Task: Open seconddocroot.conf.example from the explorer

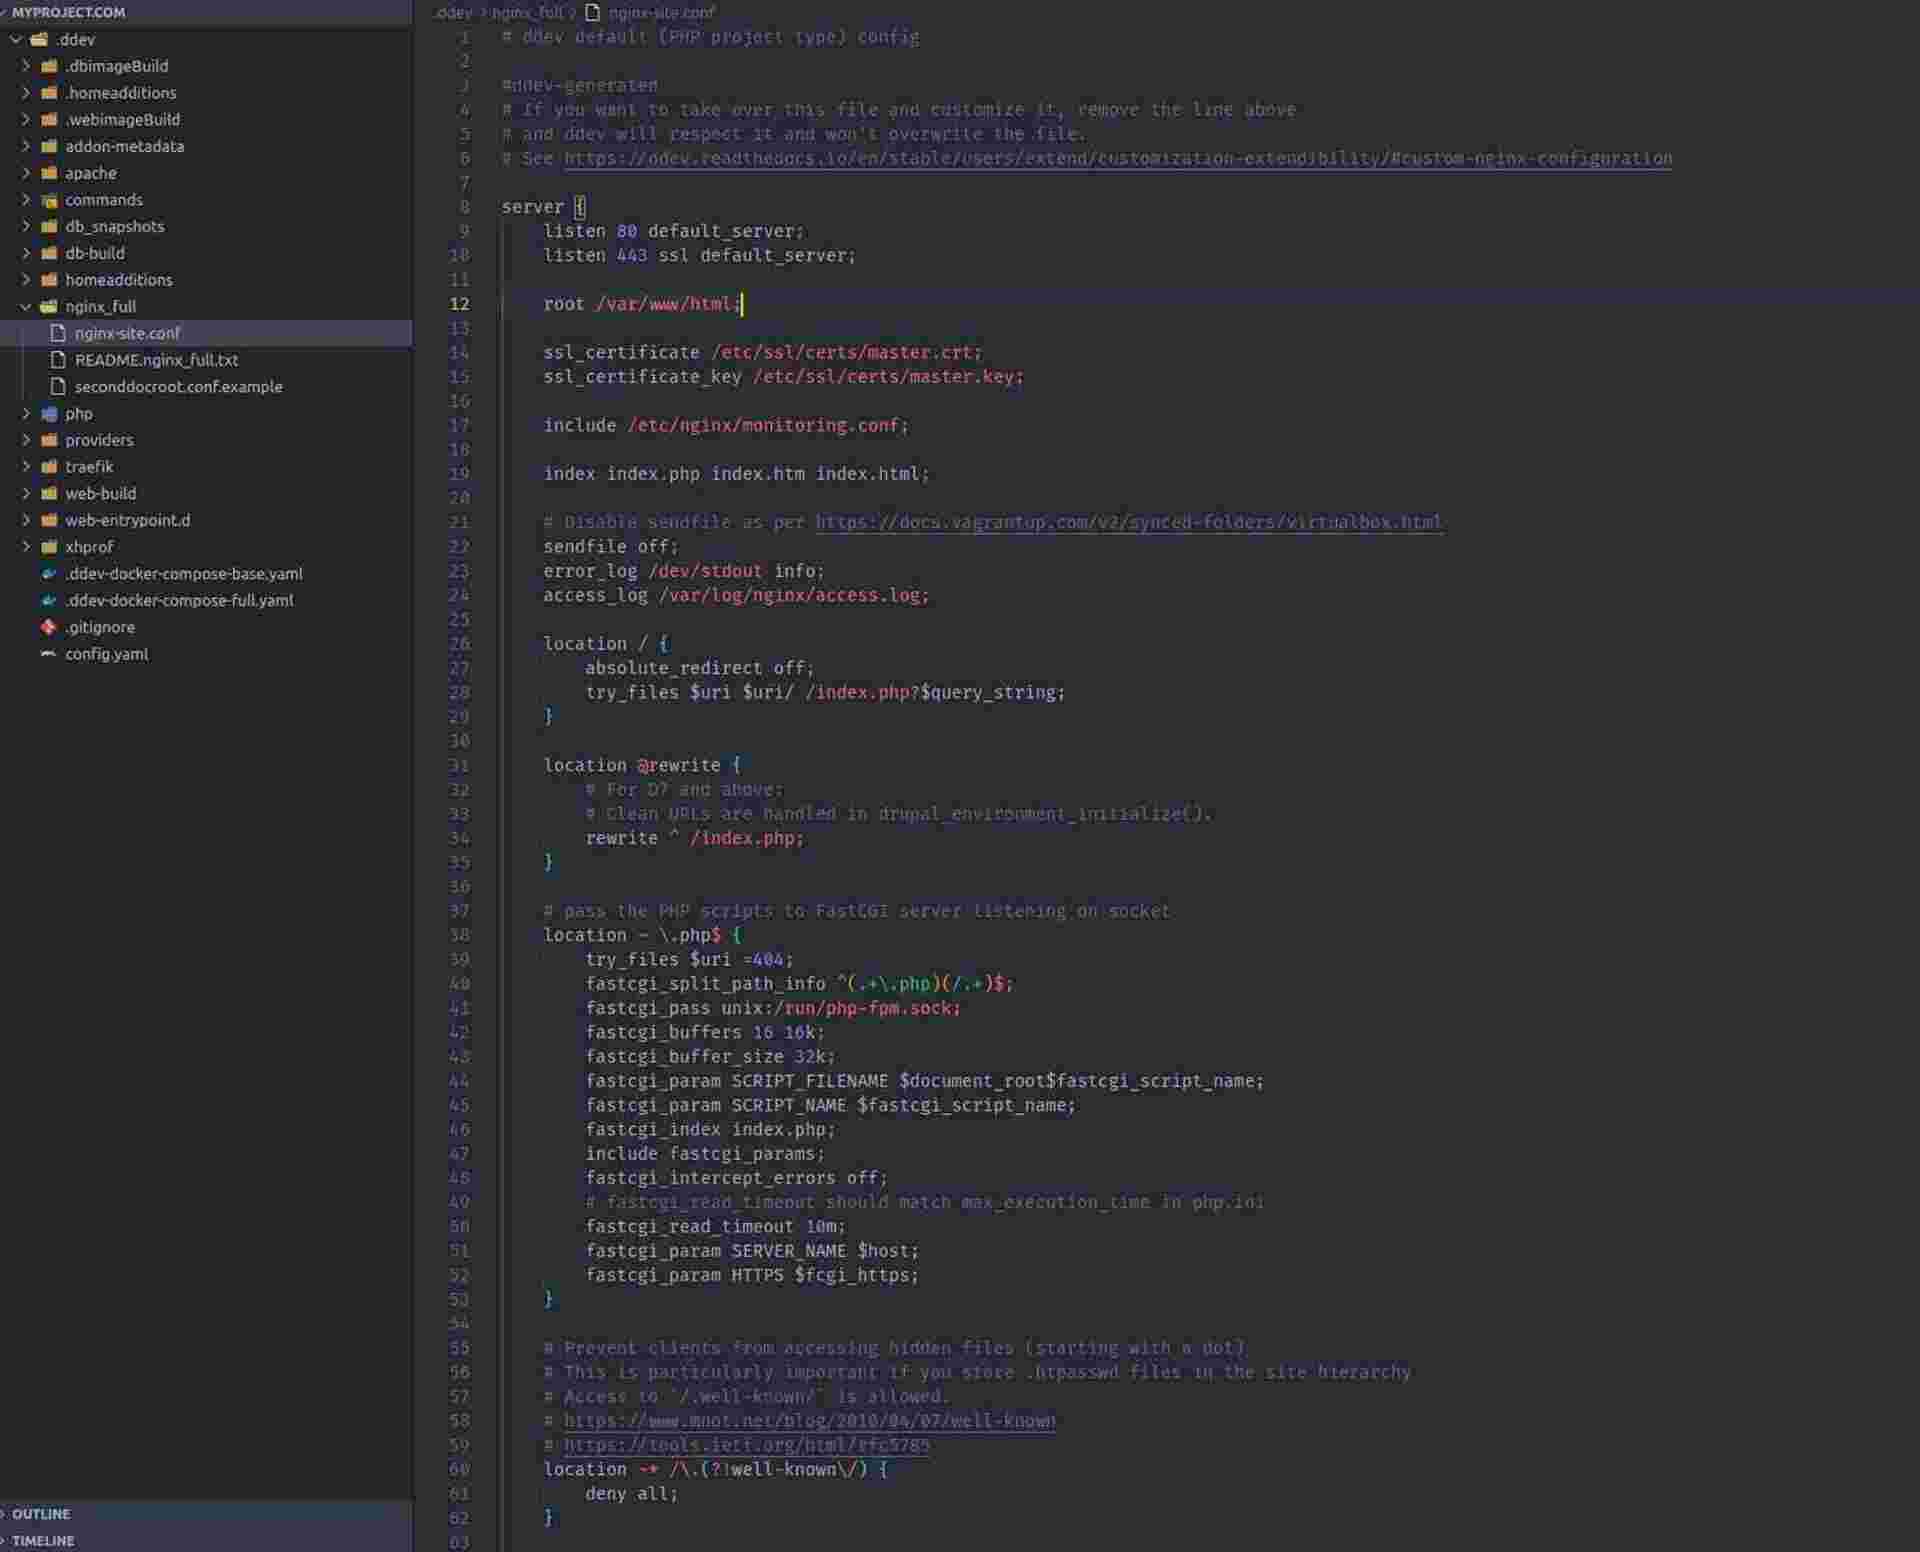Action: click(x=206, y=387)
